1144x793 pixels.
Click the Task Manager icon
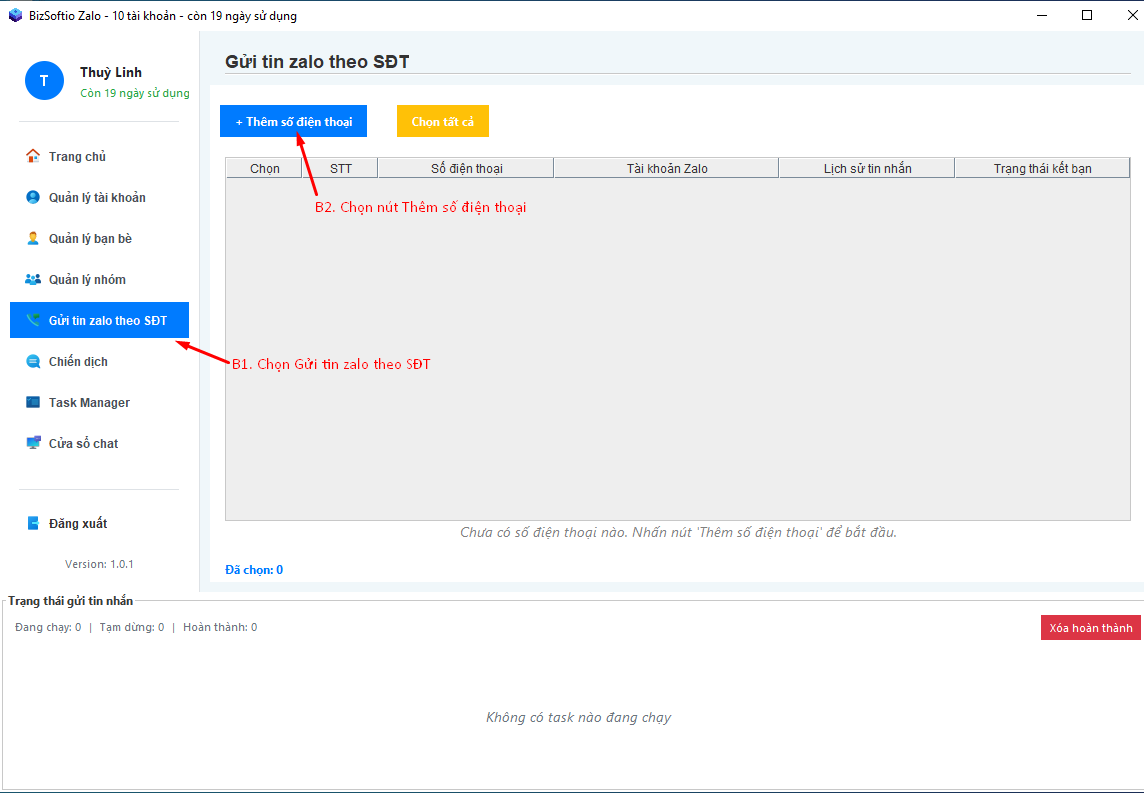pyautogui.click(x=33, y=402)
